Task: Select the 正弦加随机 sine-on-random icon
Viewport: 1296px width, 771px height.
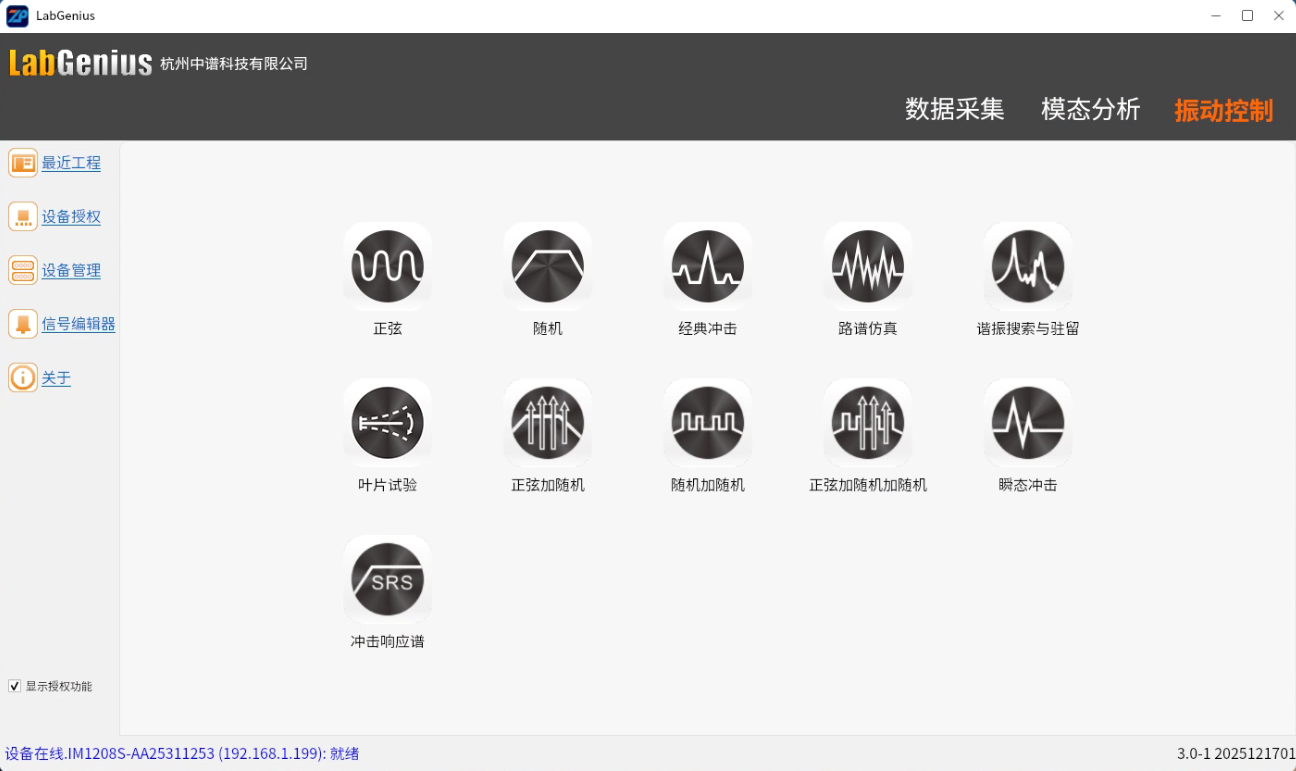Action: point(547,423)
